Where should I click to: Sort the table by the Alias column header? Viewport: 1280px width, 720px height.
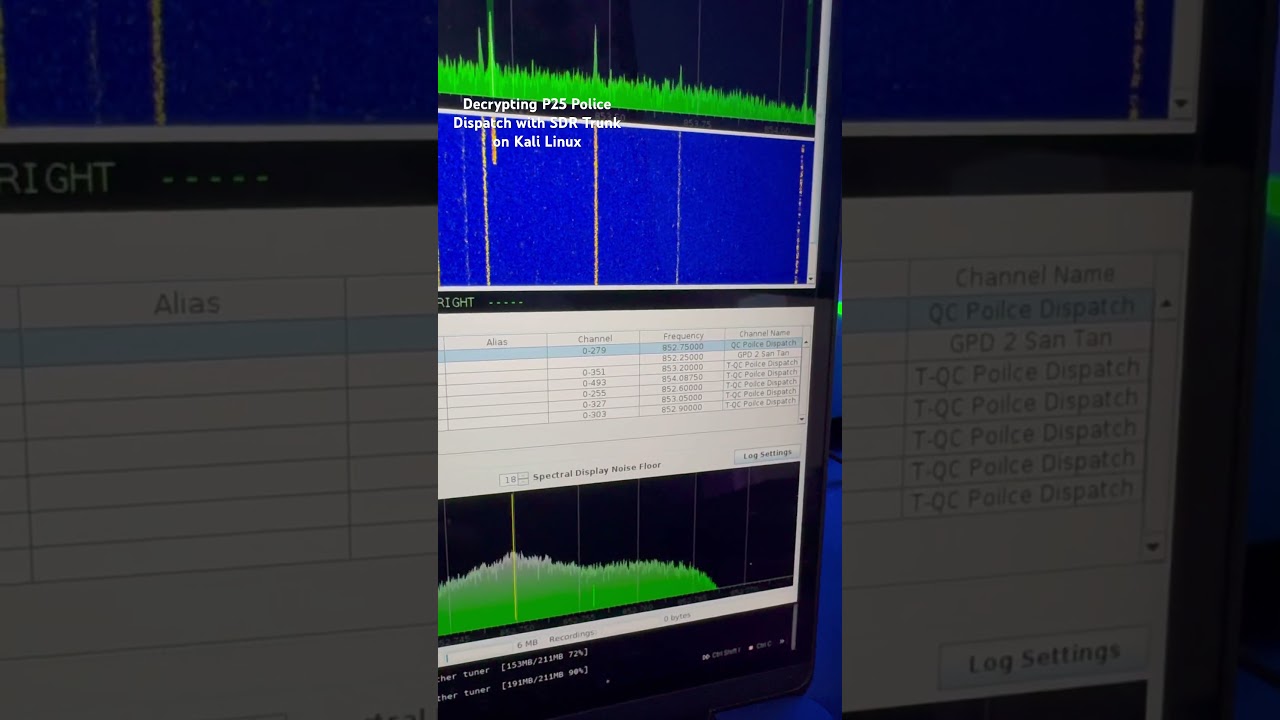point(497,342)
